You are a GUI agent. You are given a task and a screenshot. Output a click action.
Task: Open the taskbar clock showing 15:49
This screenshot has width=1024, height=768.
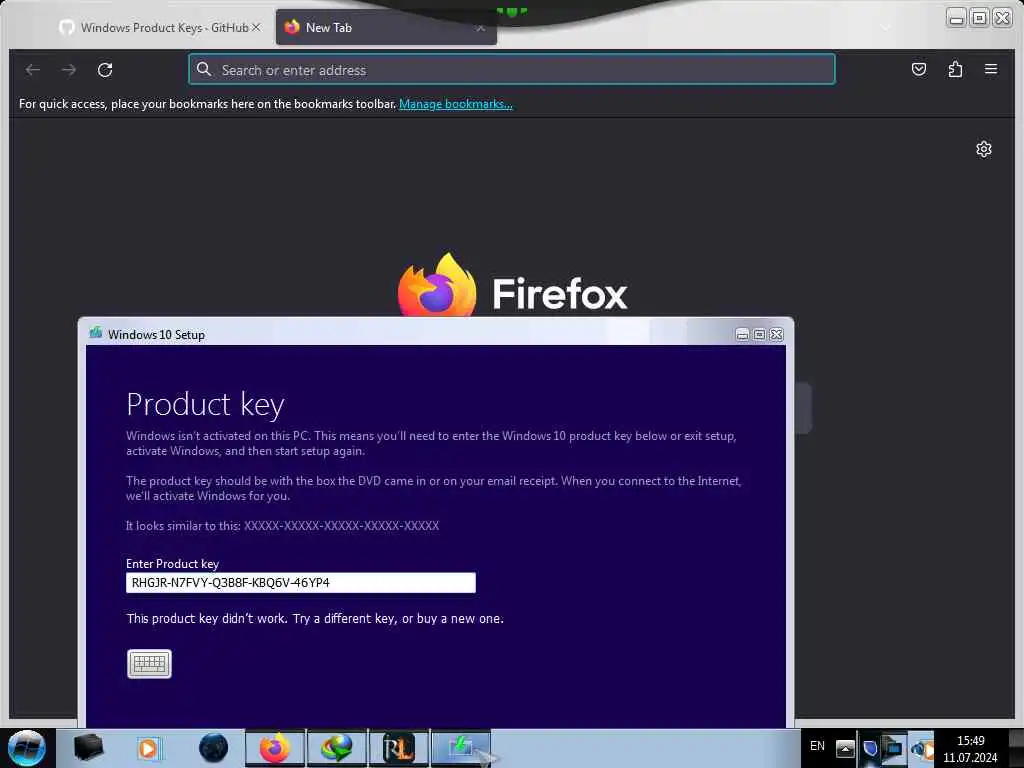[x=970, y=741]
